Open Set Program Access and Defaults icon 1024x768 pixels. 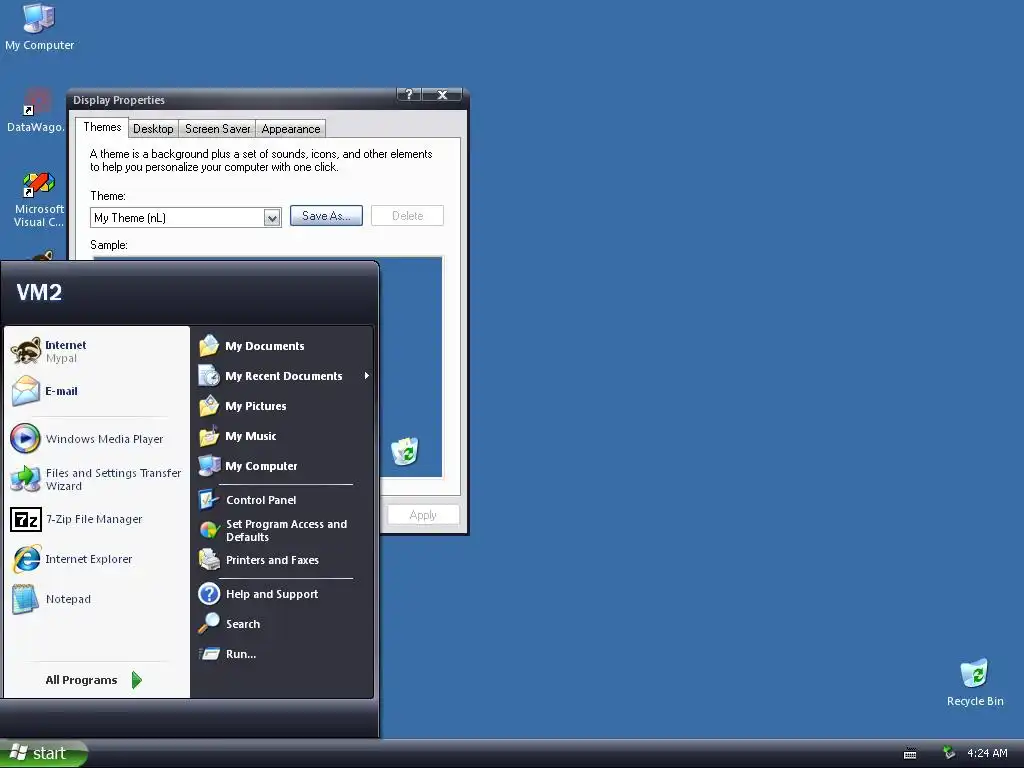[209, 530]
